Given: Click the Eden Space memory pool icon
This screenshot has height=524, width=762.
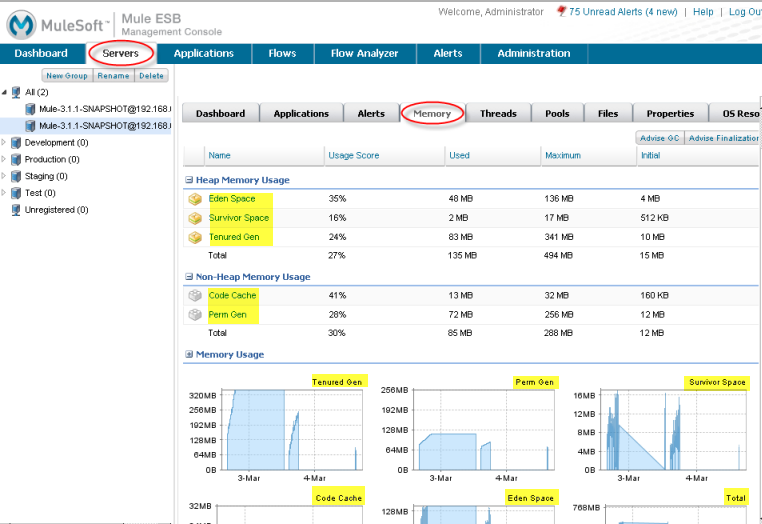Looking at the screenshot, I should [195, 199].
